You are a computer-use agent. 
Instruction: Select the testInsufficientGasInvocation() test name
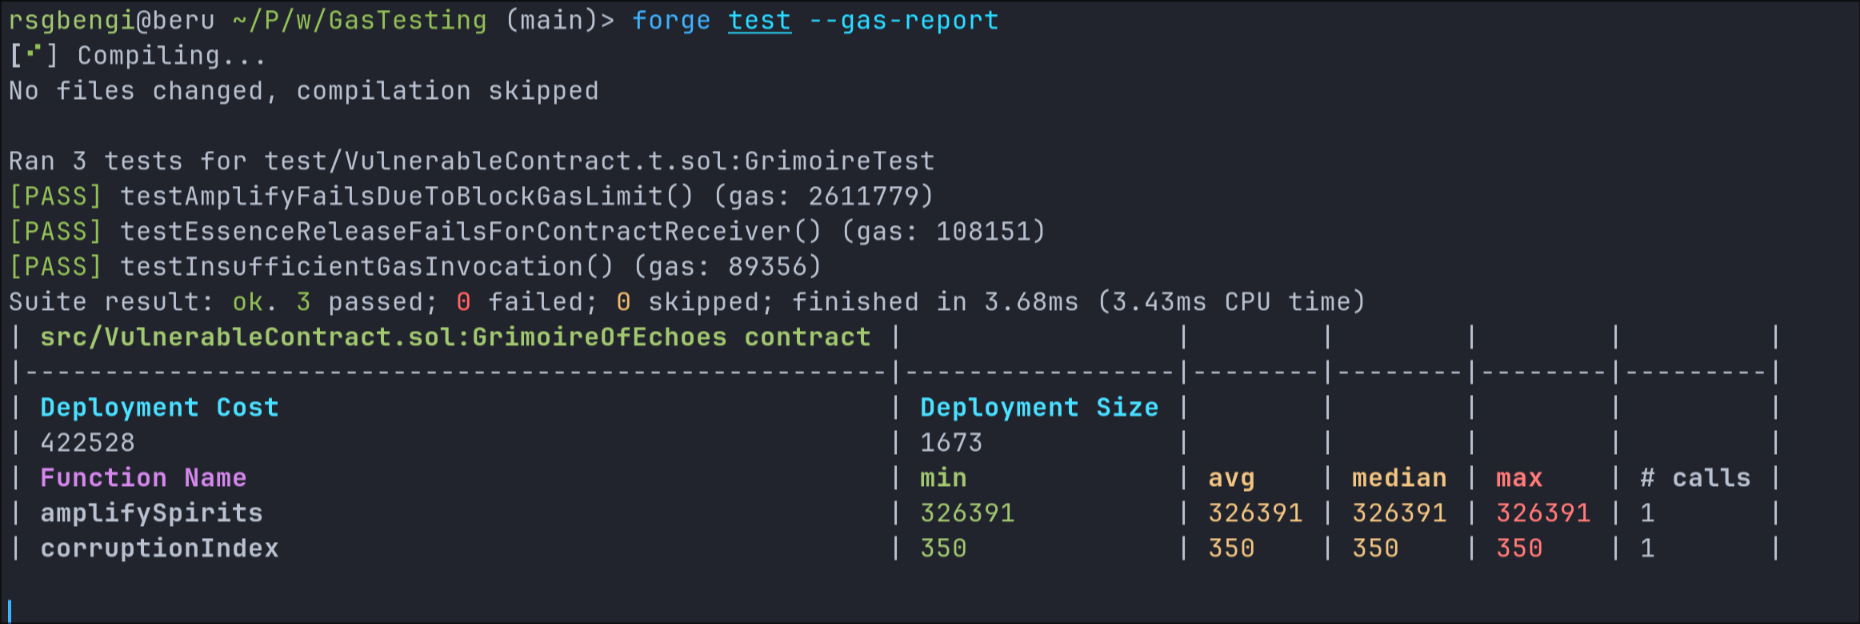(x=367, y=267)
